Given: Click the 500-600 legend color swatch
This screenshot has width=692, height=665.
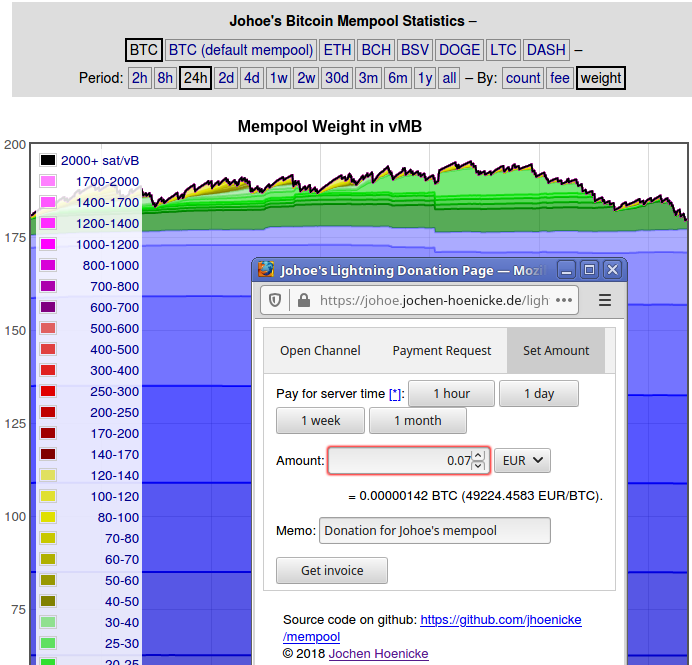Looking at the screenshot, I should coord(48,328).
